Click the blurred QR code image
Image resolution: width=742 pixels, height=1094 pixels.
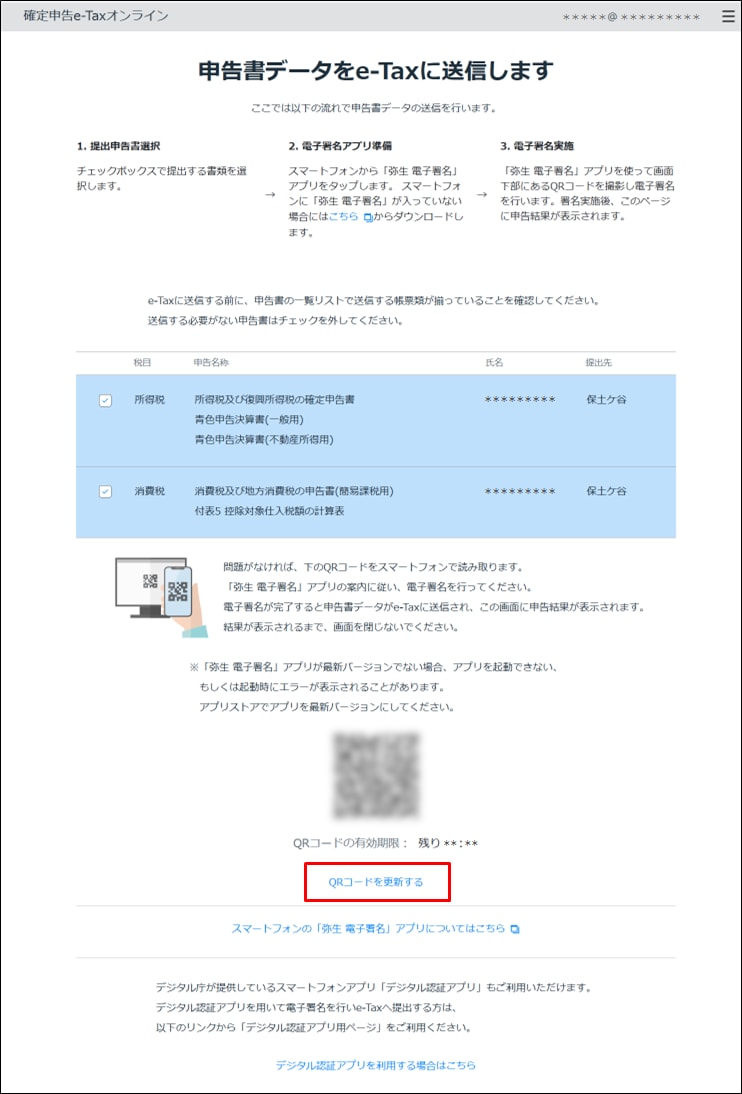pyautogui.click(x=376, y=776)
